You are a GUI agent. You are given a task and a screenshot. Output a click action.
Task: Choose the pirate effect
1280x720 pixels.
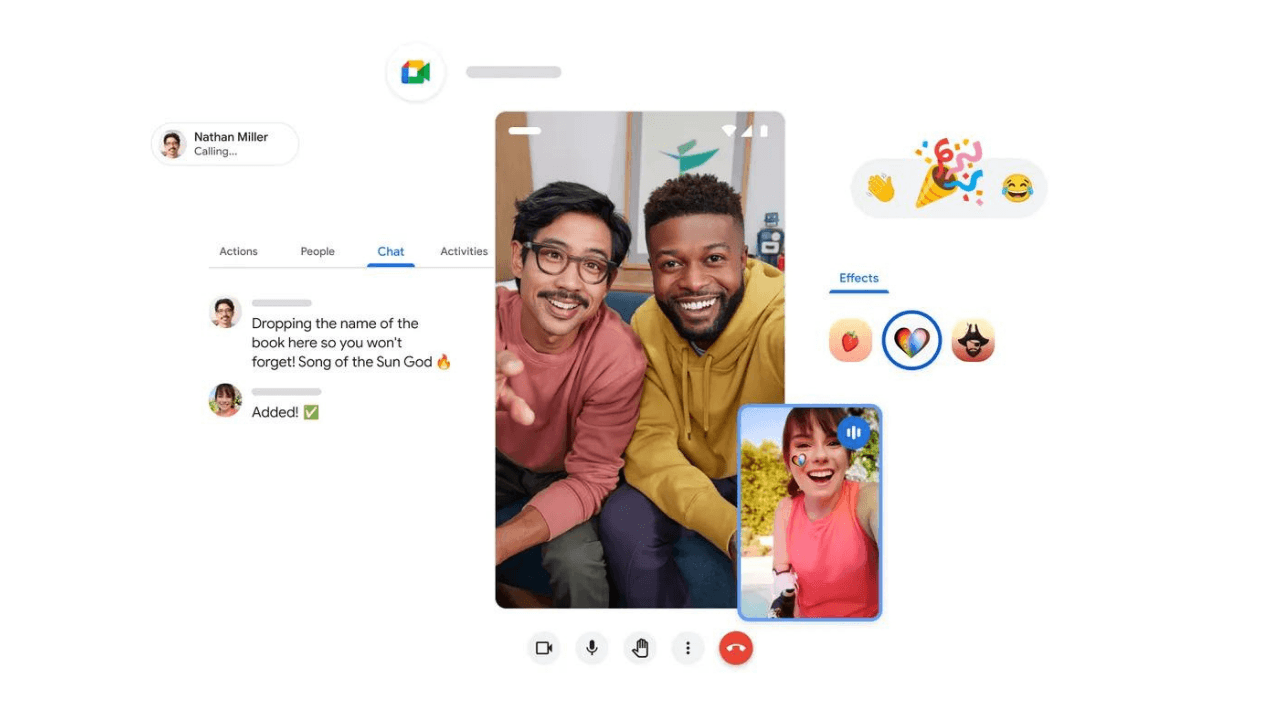click(x=973, y=341)
